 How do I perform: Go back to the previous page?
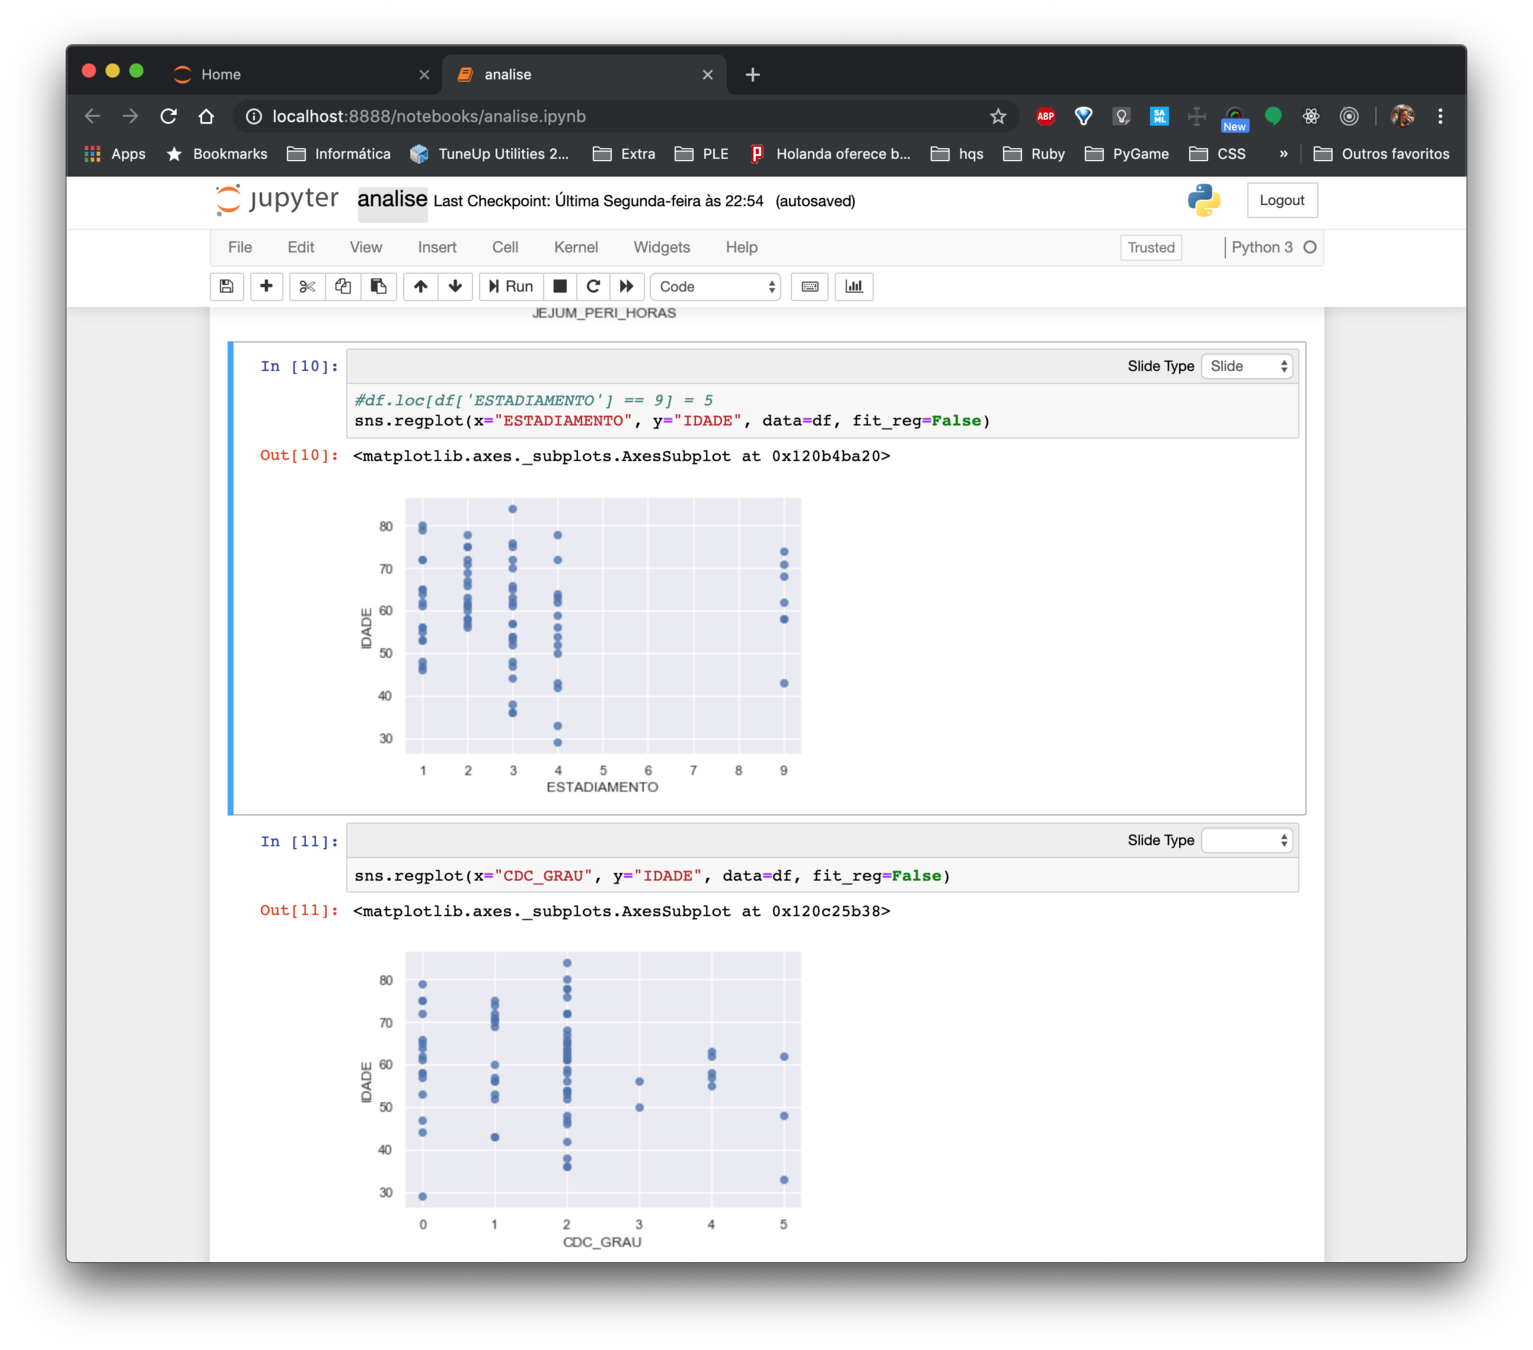pyautogui.click(x=93, y=117)
